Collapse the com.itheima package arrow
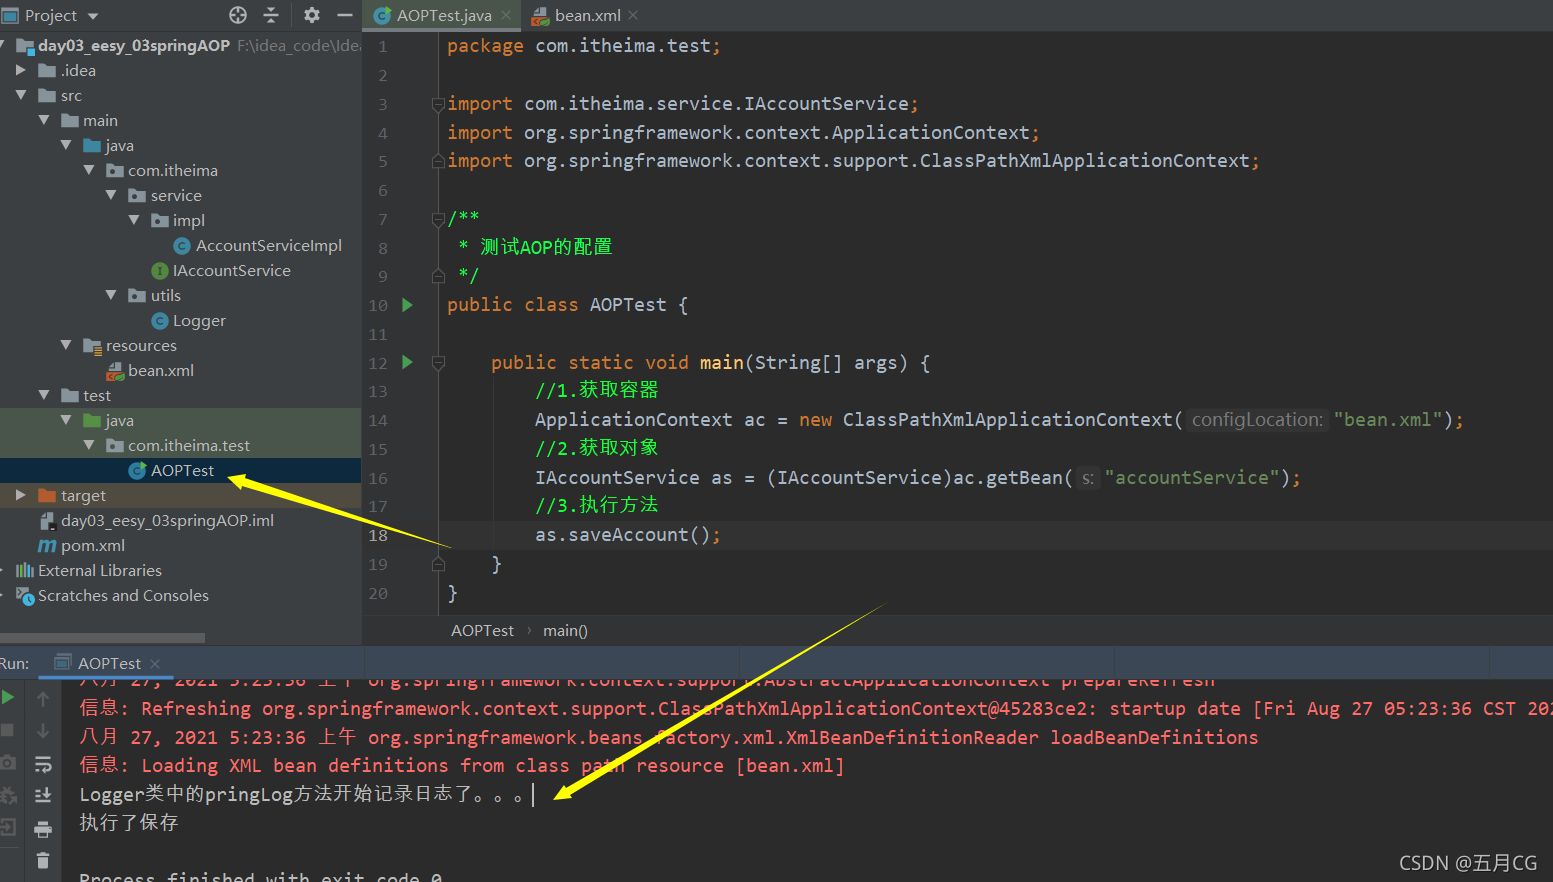Viewport: 1553px width, 882px height. click(x=89, y=170)
